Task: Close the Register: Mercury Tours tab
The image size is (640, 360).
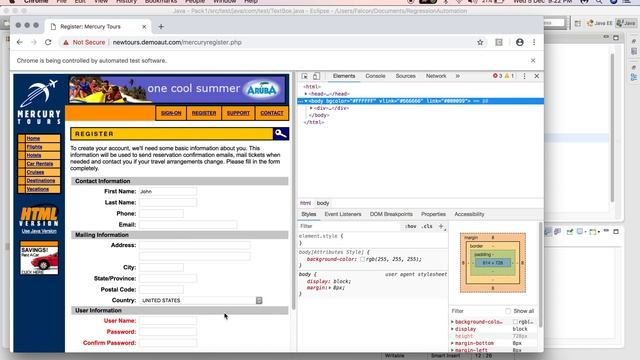Action: coord(144,27)
